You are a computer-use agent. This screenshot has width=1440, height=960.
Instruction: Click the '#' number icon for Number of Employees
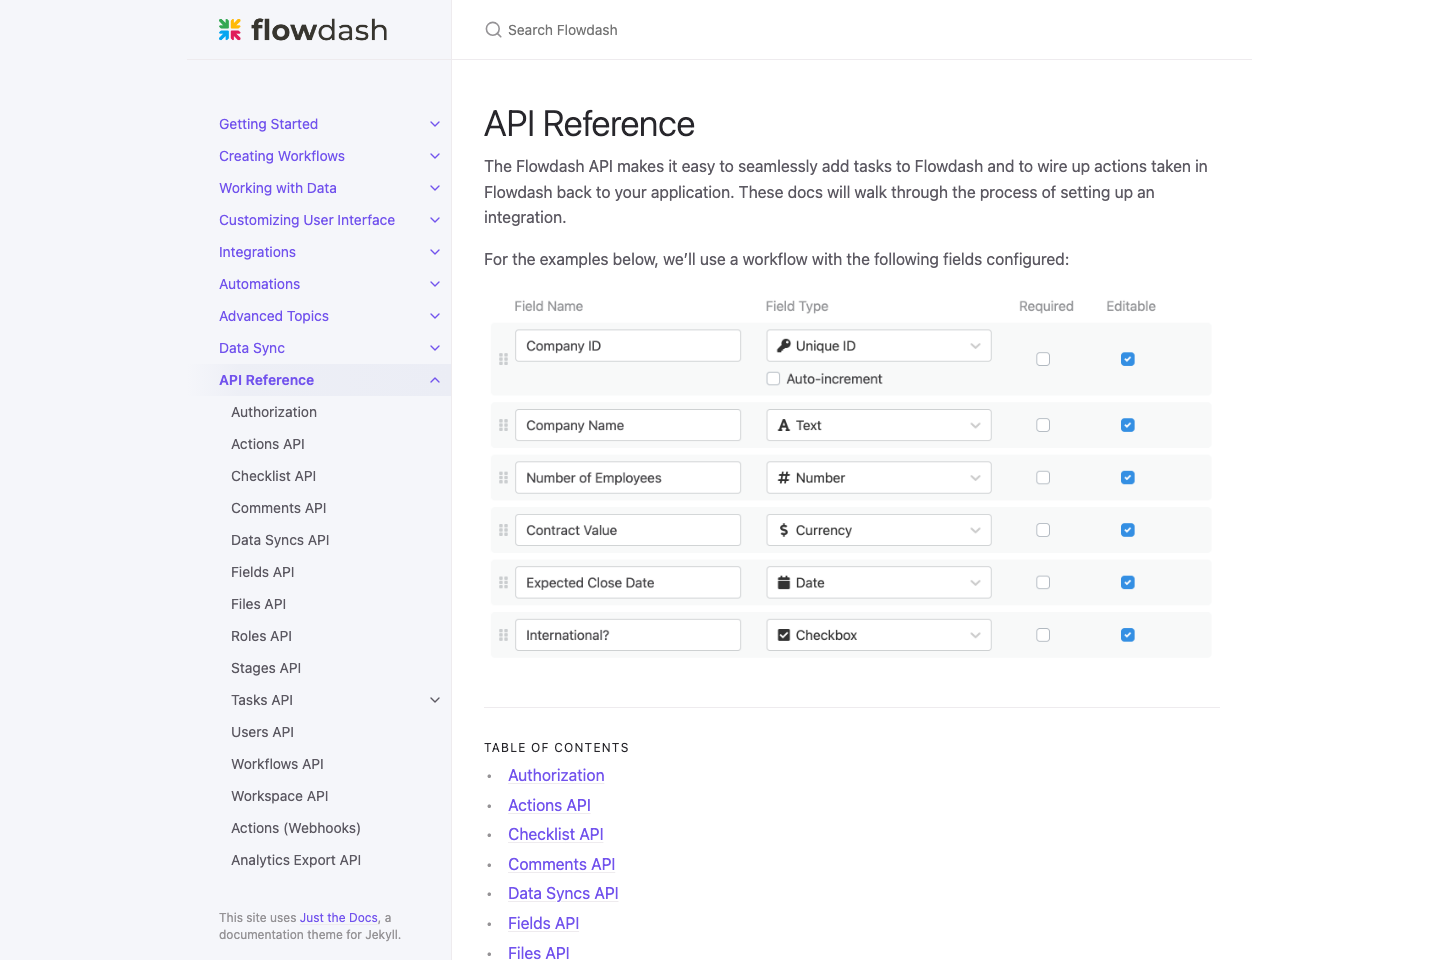782,477
